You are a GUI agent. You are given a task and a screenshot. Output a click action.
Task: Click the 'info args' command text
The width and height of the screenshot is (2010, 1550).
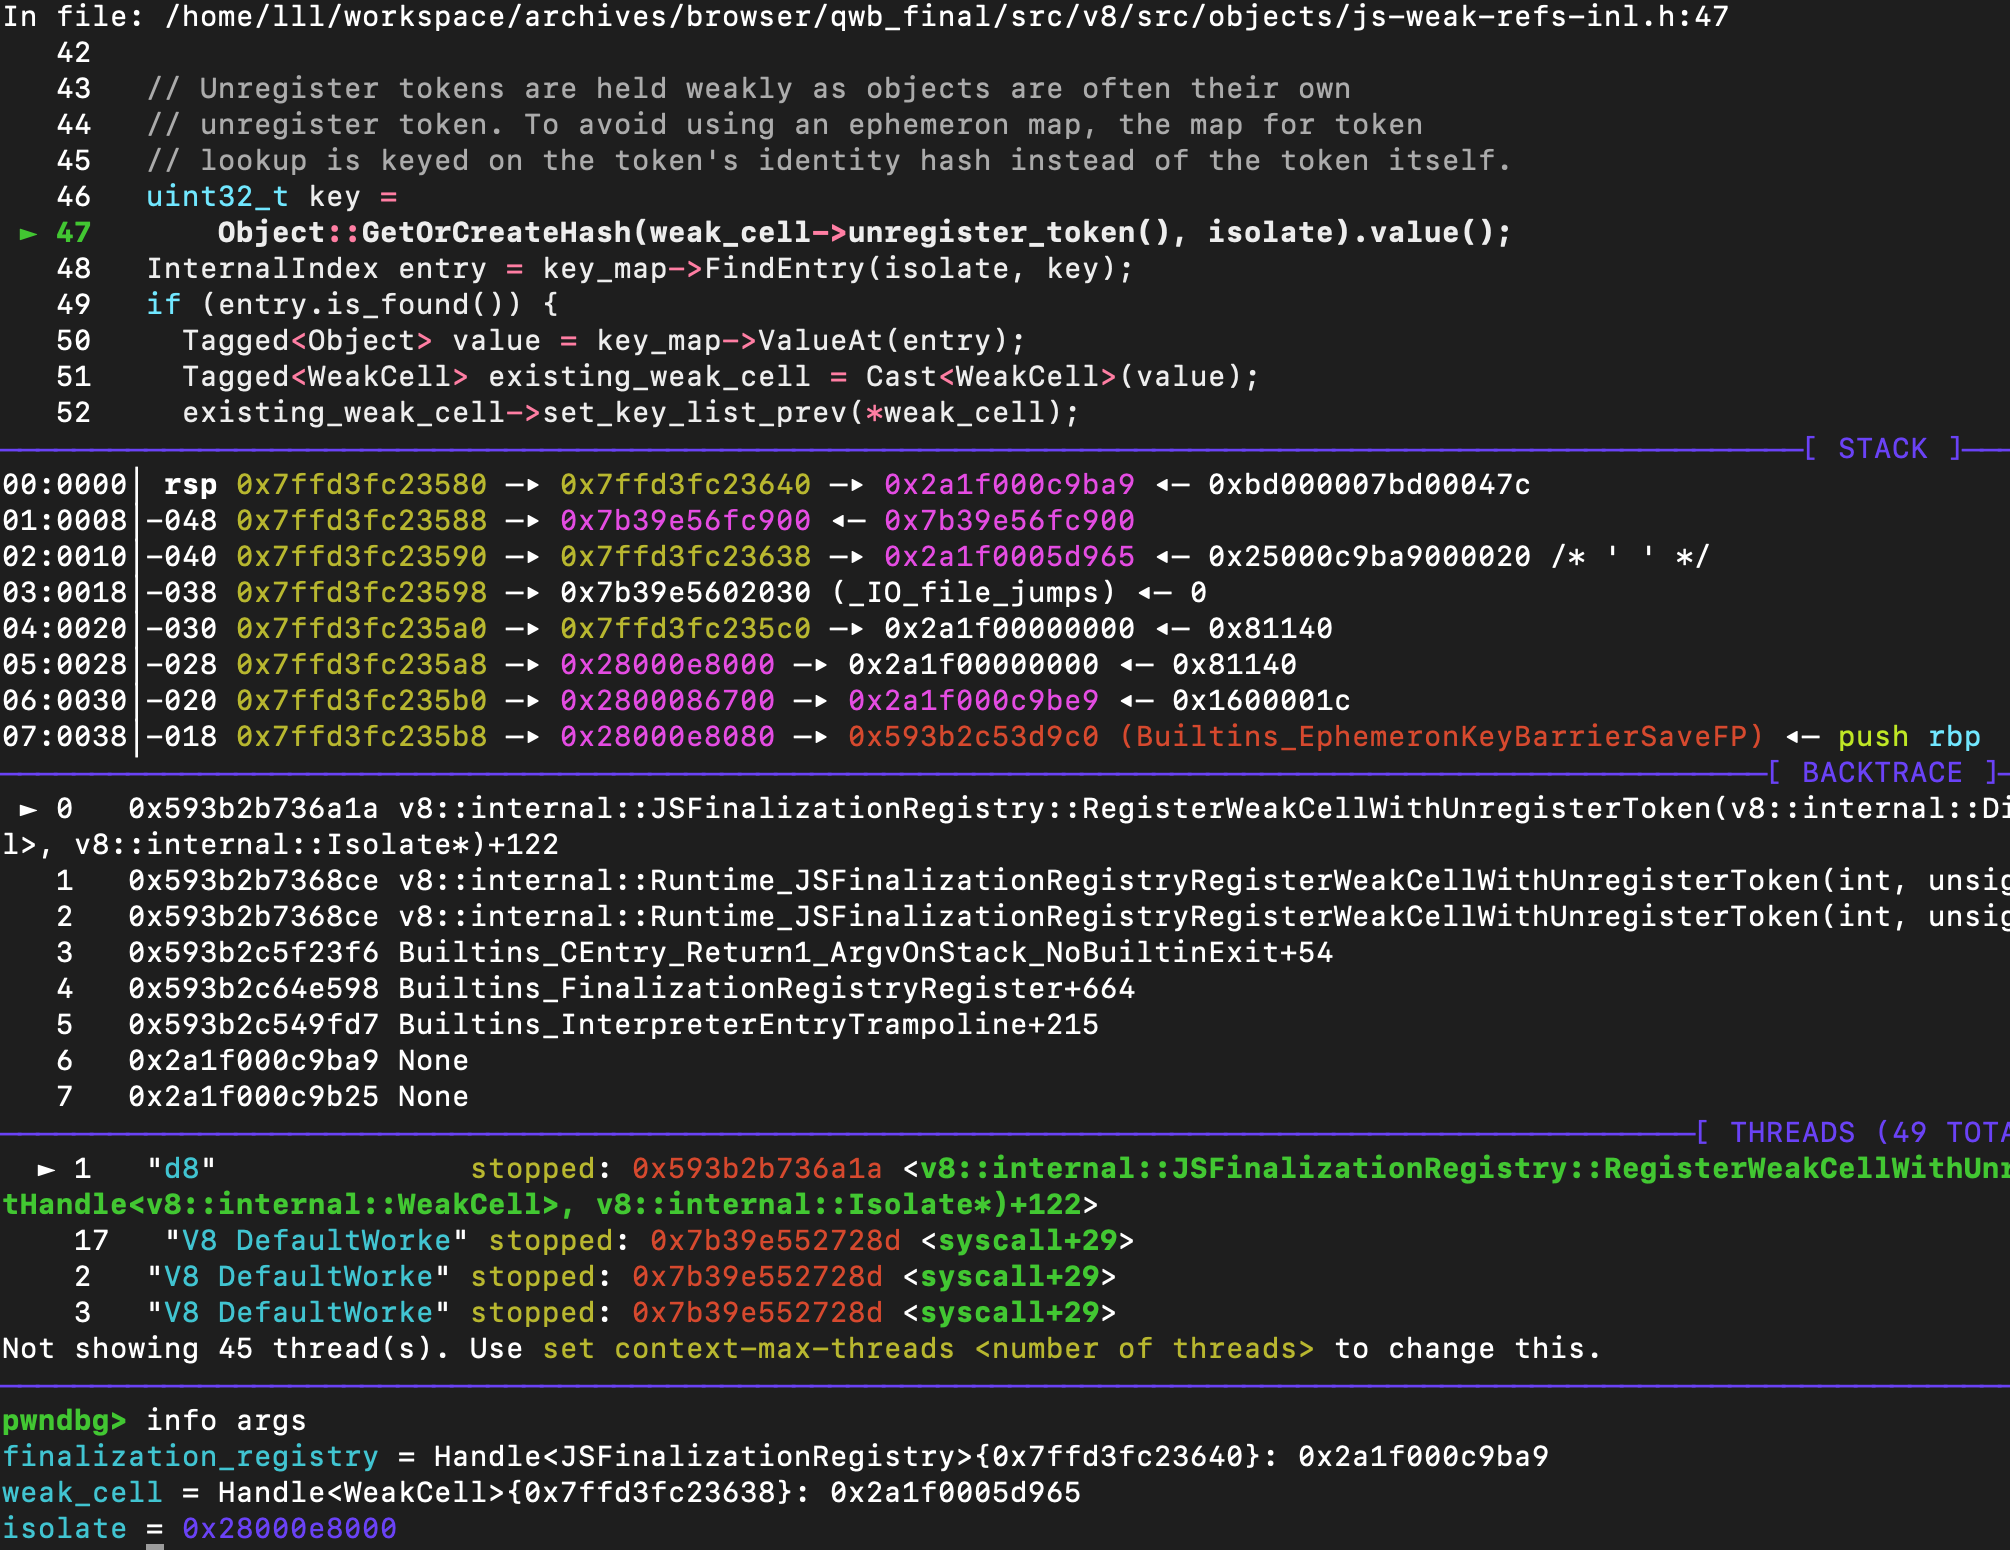(226, 1421)
